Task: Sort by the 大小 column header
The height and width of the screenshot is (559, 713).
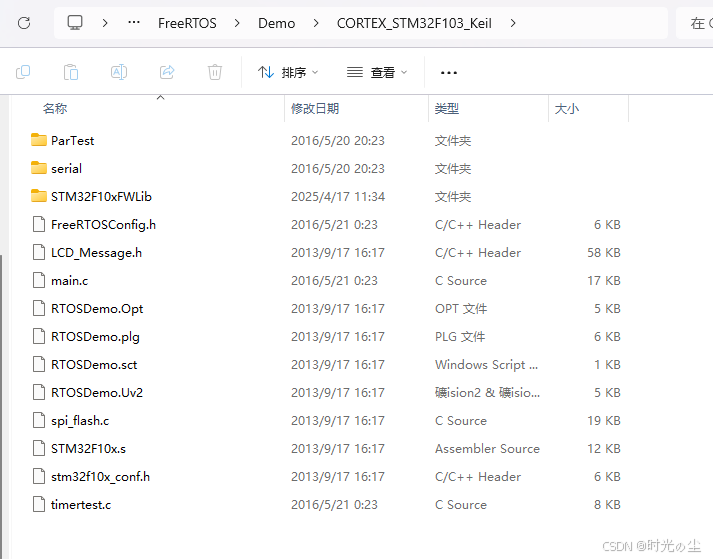Action: pos(567,109)
